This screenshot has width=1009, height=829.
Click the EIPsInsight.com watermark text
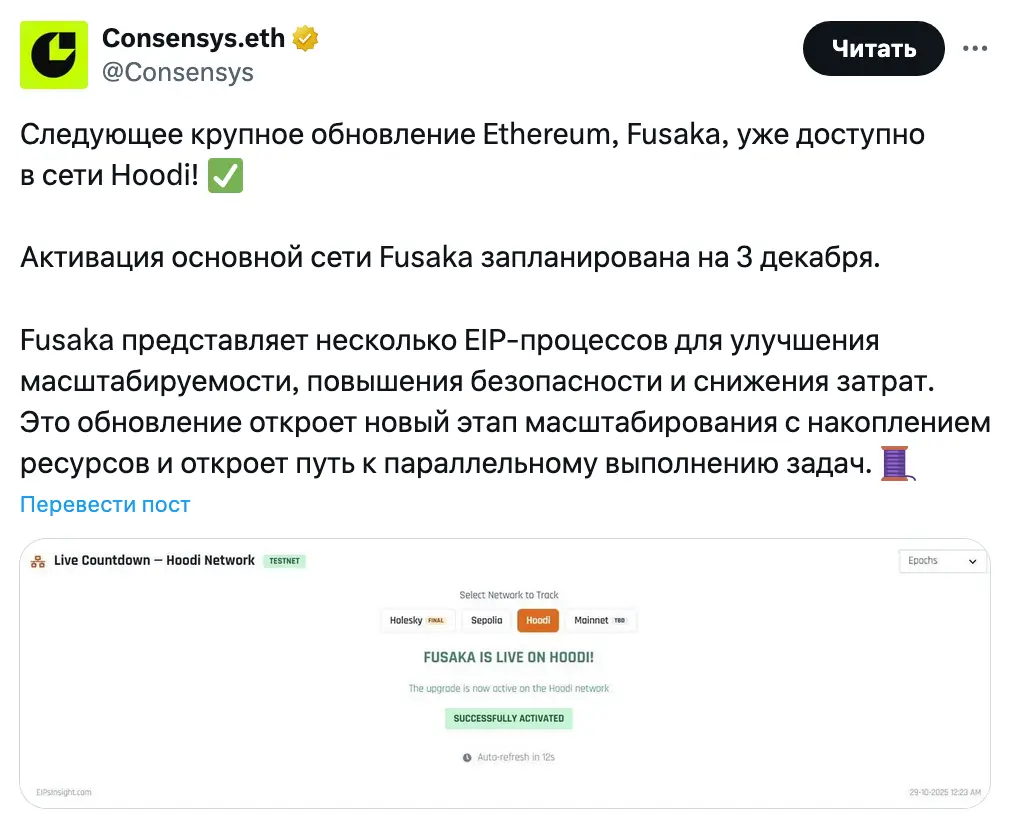pos(63,792)
